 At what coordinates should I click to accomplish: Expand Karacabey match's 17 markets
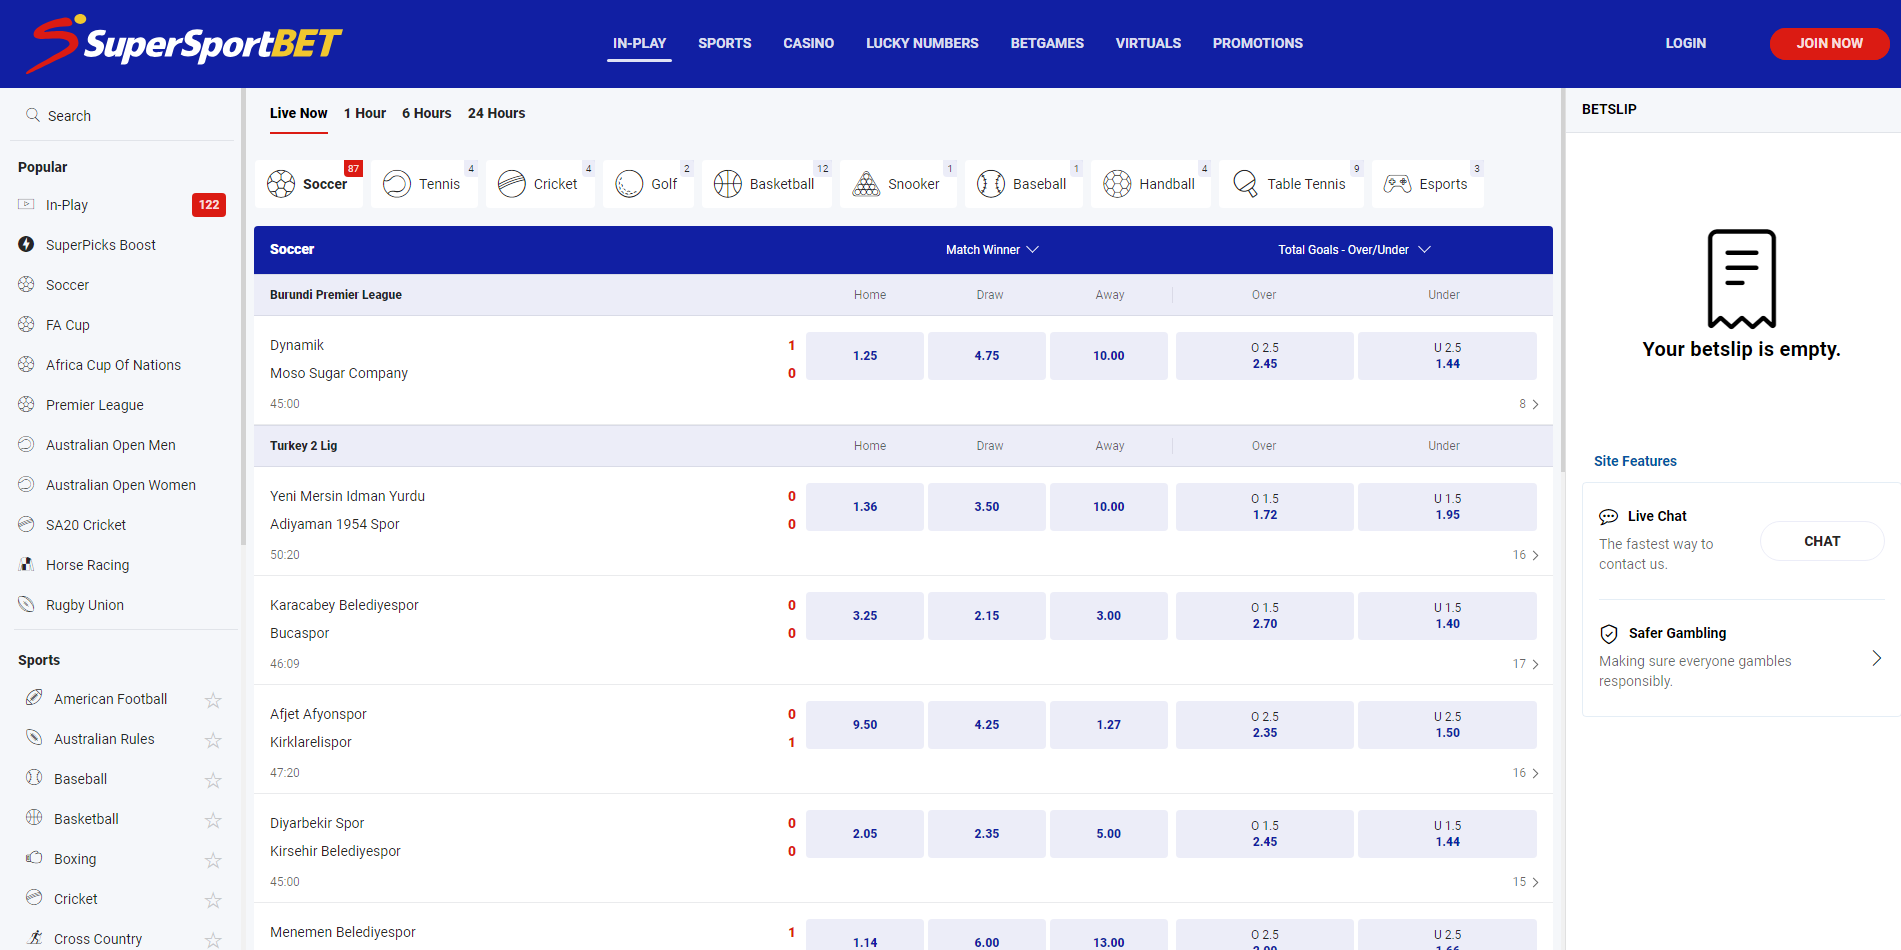tap(1526, 664)
